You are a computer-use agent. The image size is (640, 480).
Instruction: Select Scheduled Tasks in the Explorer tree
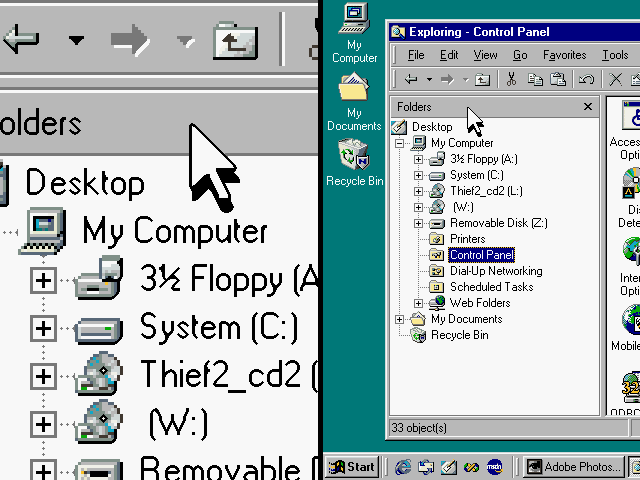click(x=491, y=287)
